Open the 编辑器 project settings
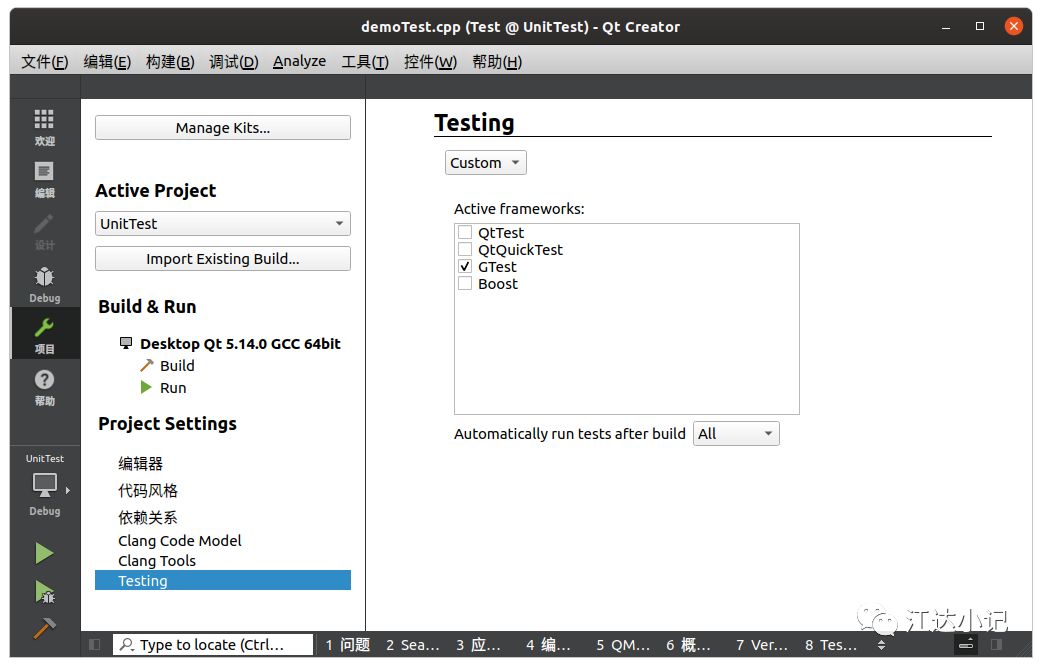This screenshot has width=1042, height=667. coord(140,463)
